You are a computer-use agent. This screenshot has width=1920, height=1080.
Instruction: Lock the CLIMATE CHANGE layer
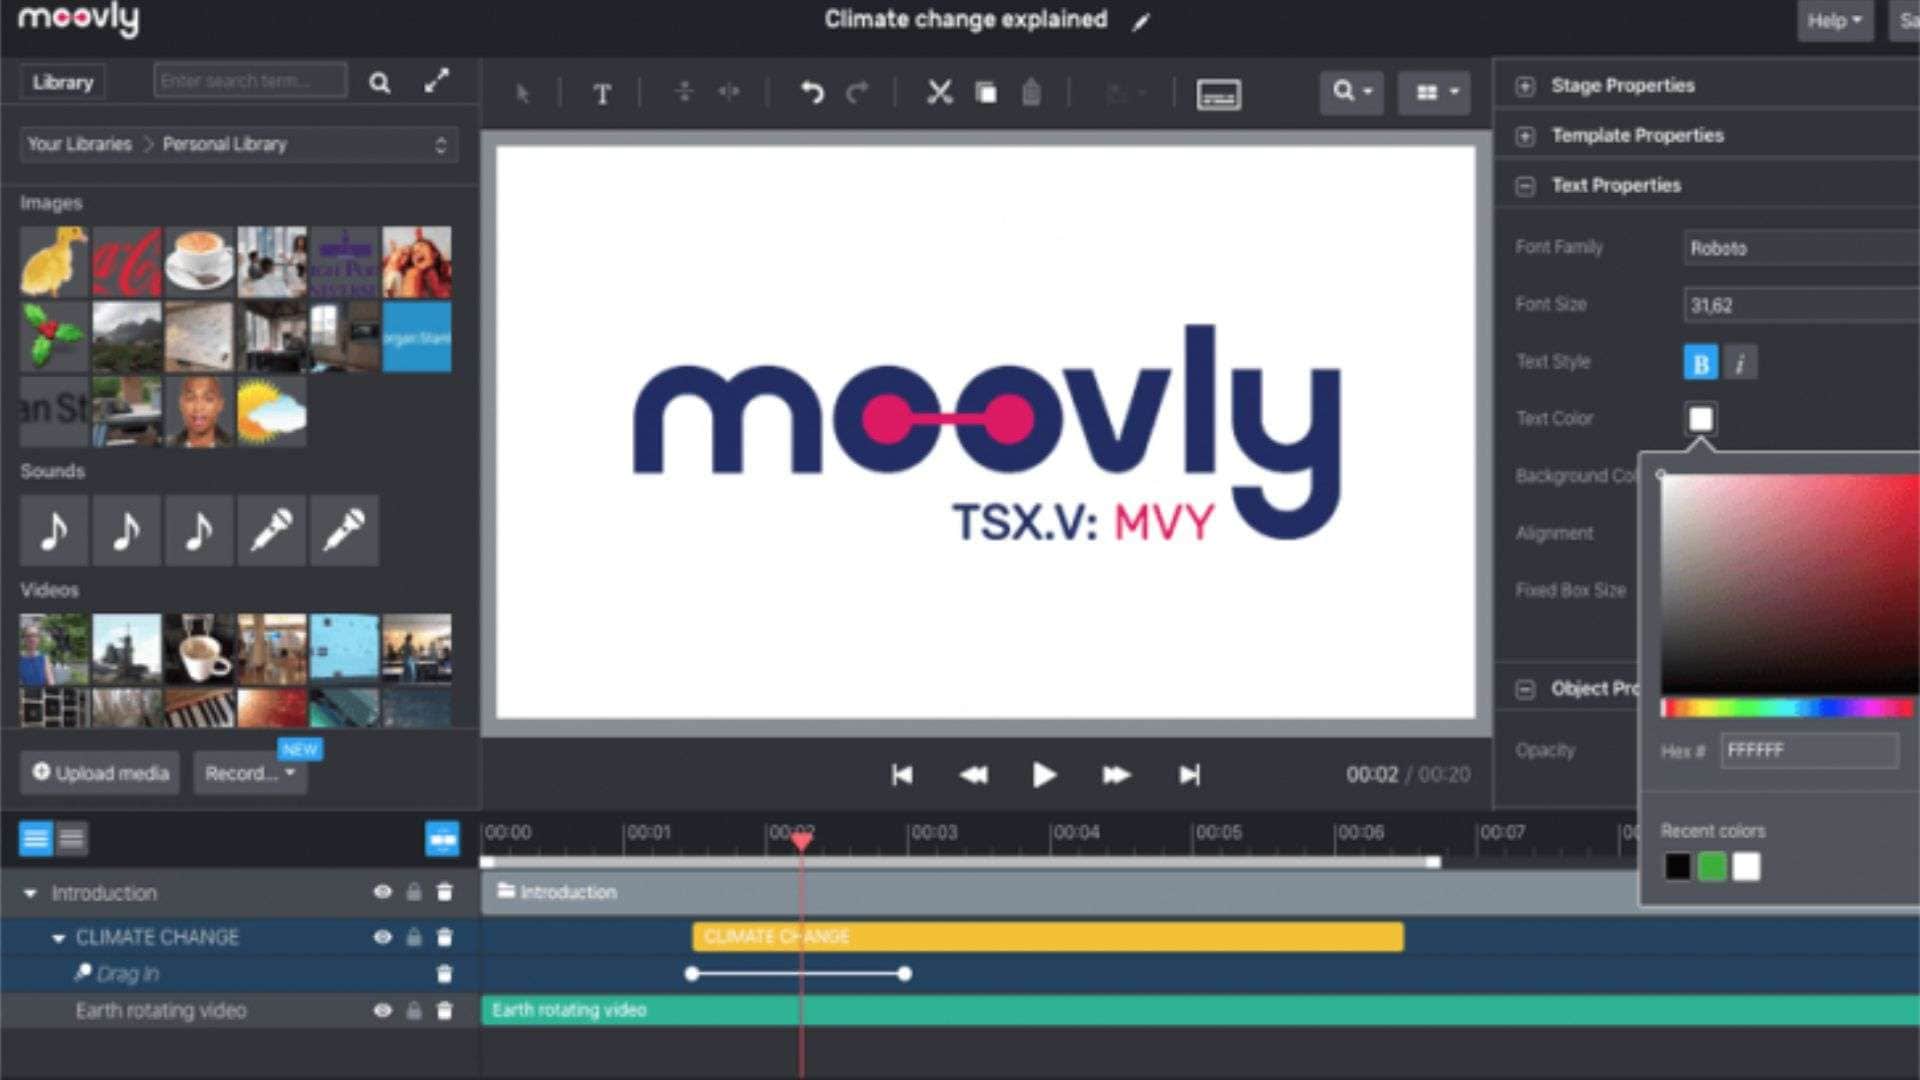click(414, 937)
